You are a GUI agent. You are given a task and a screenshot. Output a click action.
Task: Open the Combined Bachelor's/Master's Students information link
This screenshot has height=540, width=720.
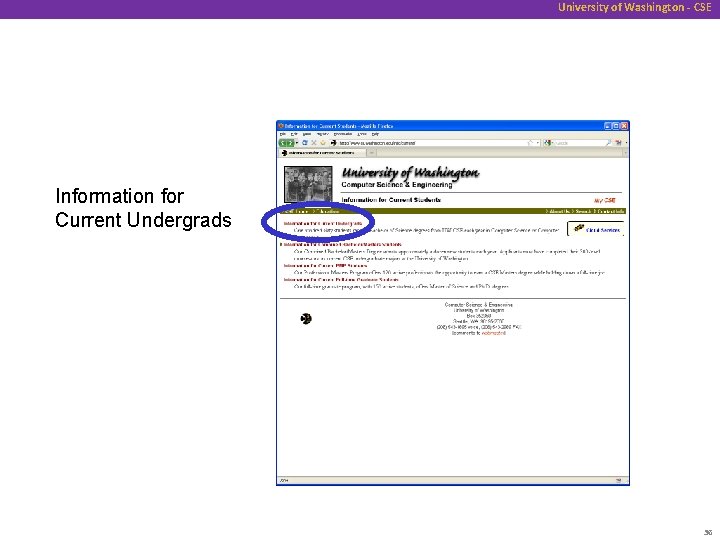[x=343, y=244]
